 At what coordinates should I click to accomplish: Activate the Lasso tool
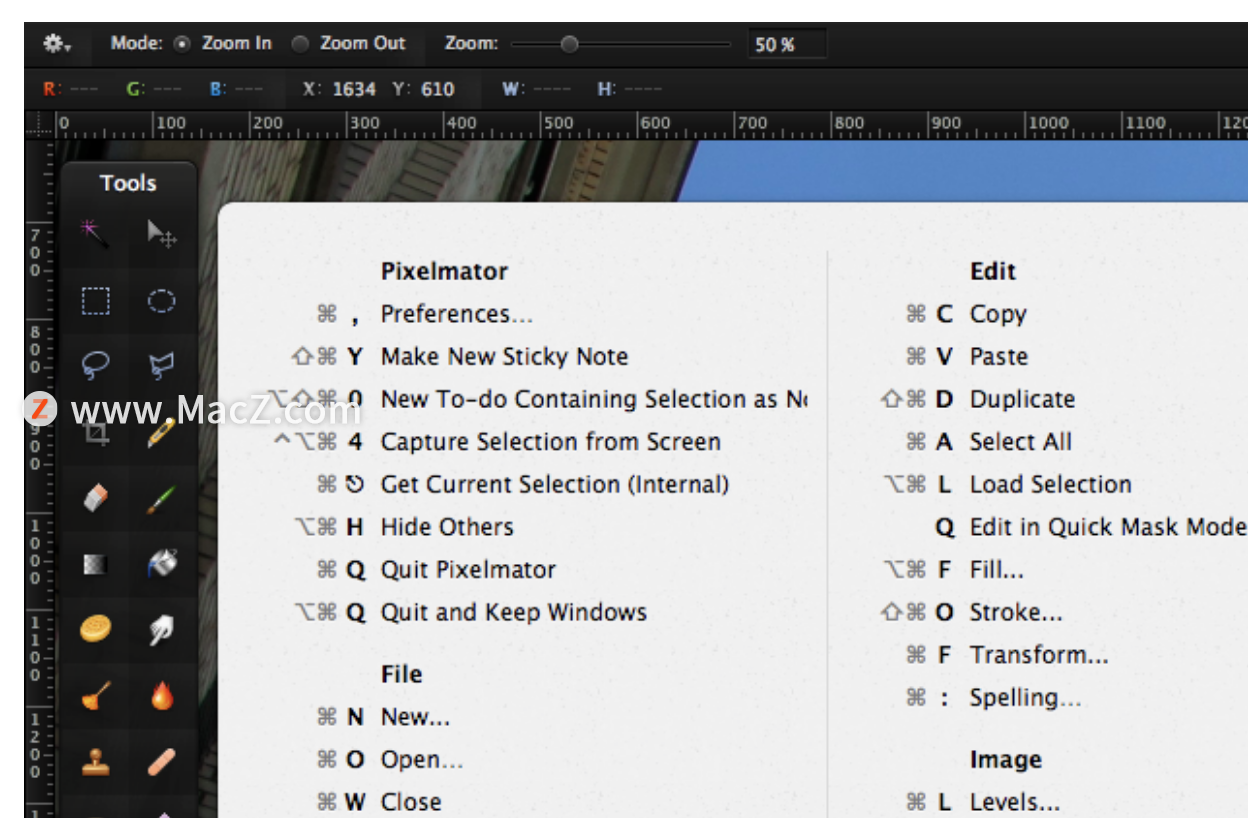(x=95, y=366)
